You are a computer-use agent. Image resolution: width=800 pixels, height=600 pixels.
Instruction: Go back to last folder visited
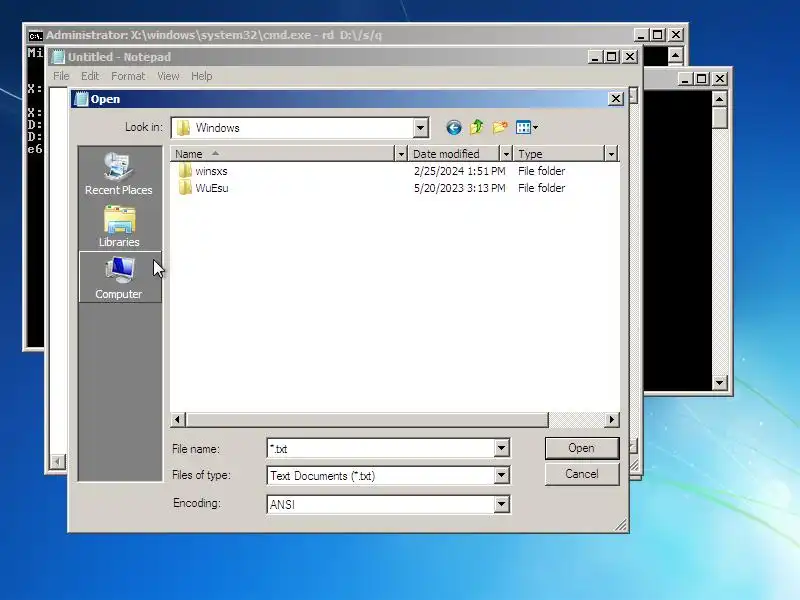(x=454, y=127)
